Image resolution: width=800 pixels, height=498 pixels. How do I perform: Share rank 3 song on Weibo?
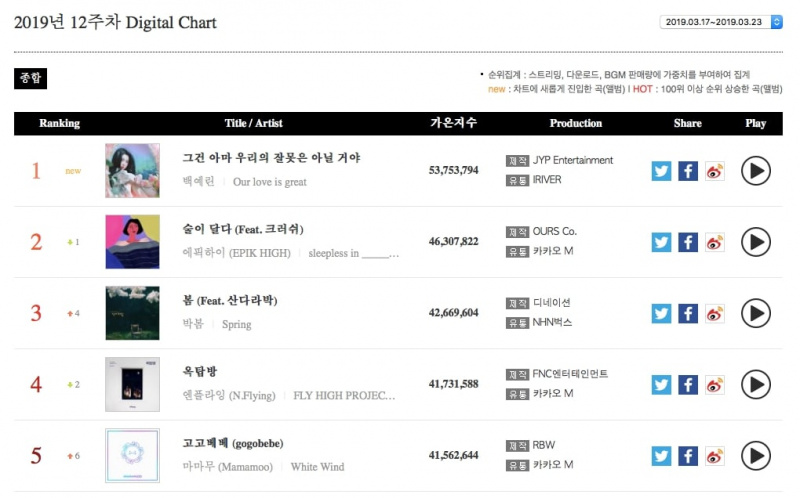(715, 314)
